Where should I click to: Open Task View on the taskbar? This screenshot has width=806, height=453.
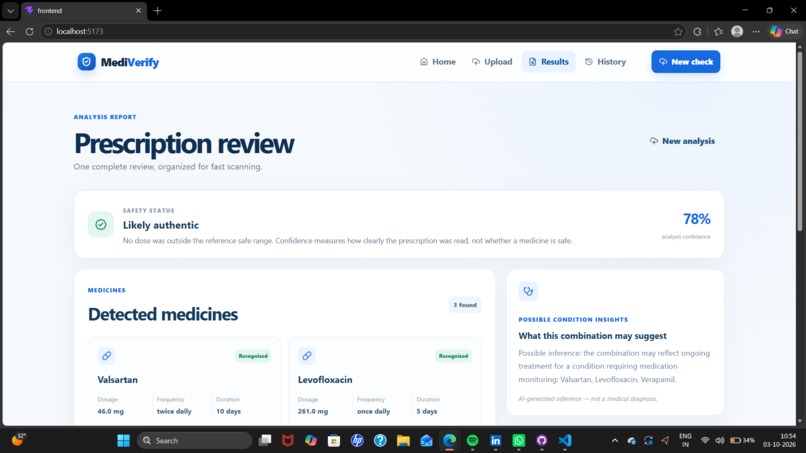click(x=265, y=441)
